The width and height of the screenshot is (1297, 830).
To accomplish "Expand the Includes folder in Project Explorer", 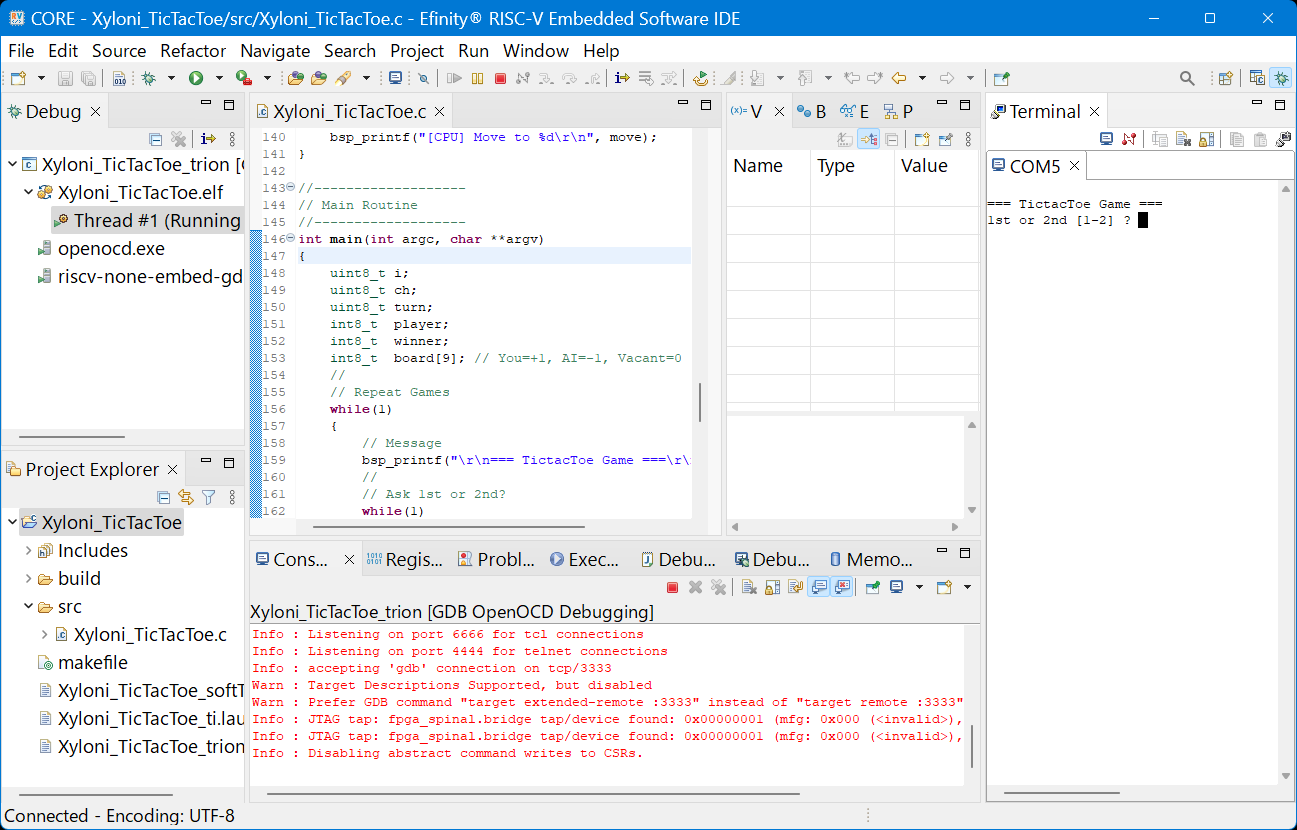I will click(28, 551).
